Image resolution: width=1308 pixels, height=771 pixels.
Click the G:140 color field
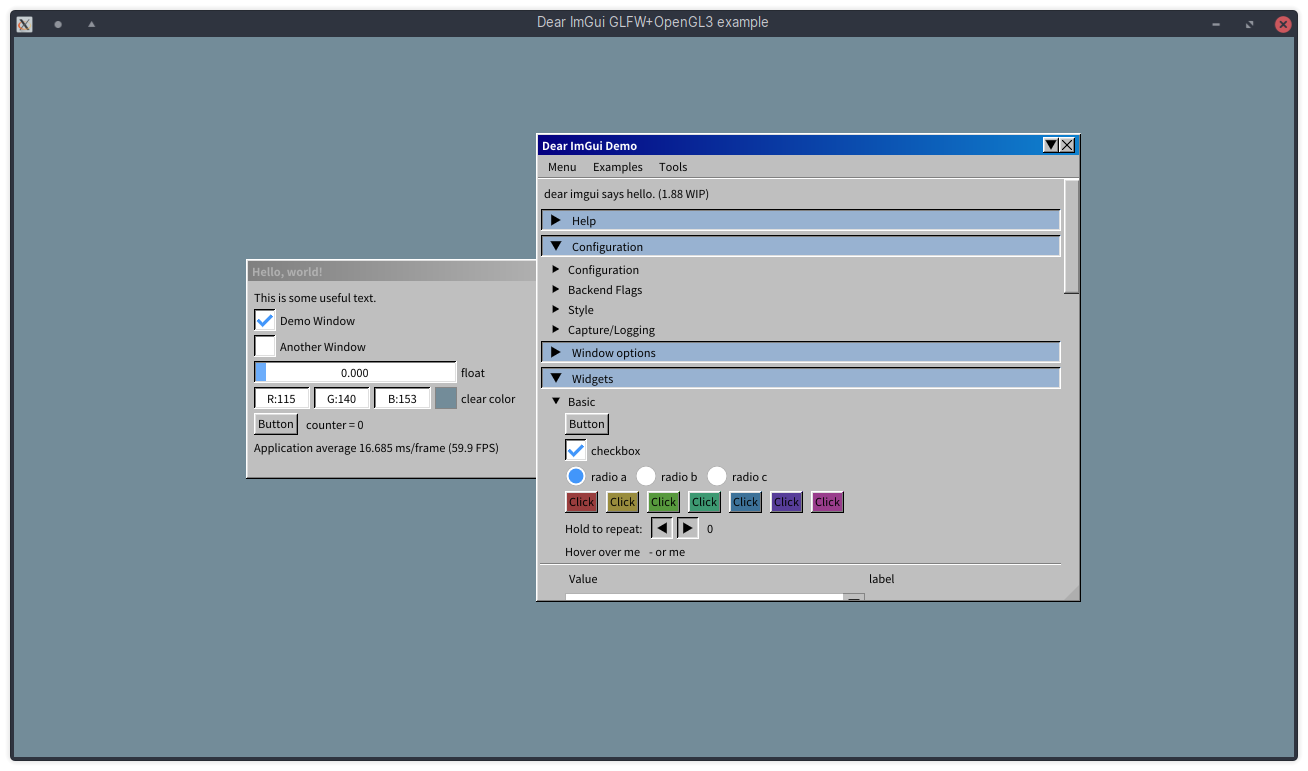(x=342, y=398)
